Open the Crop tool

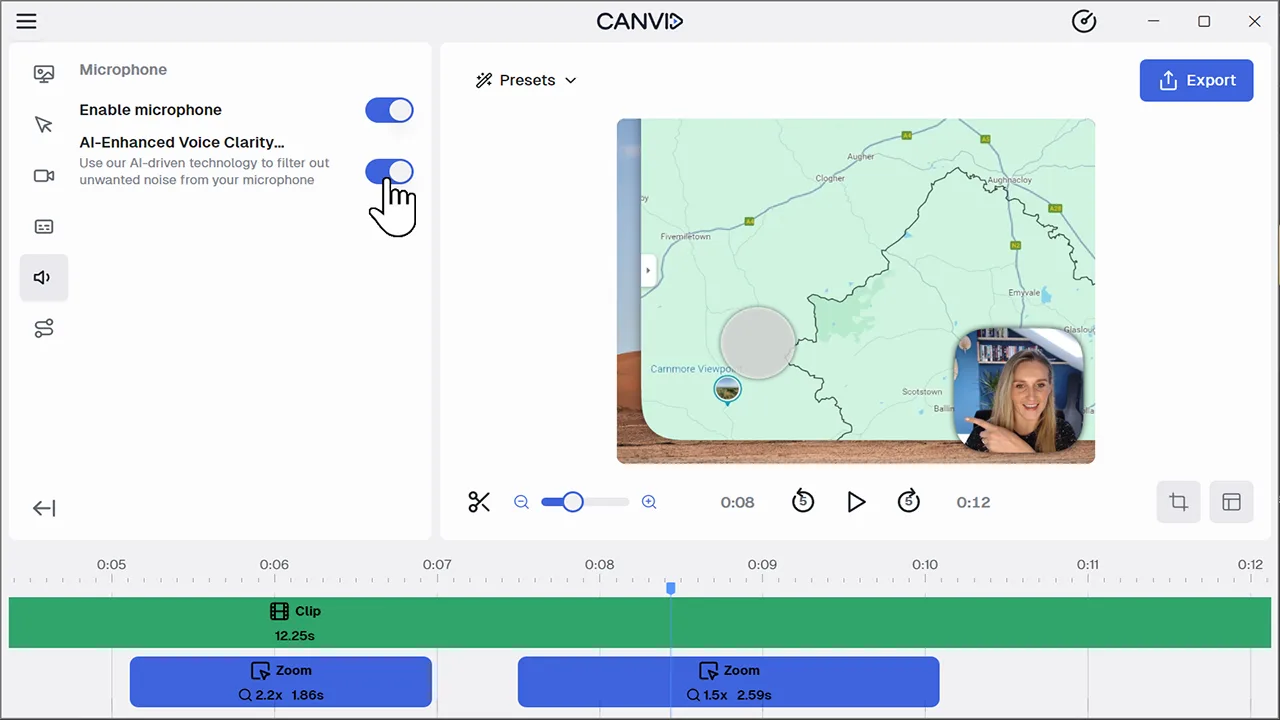1178,502
